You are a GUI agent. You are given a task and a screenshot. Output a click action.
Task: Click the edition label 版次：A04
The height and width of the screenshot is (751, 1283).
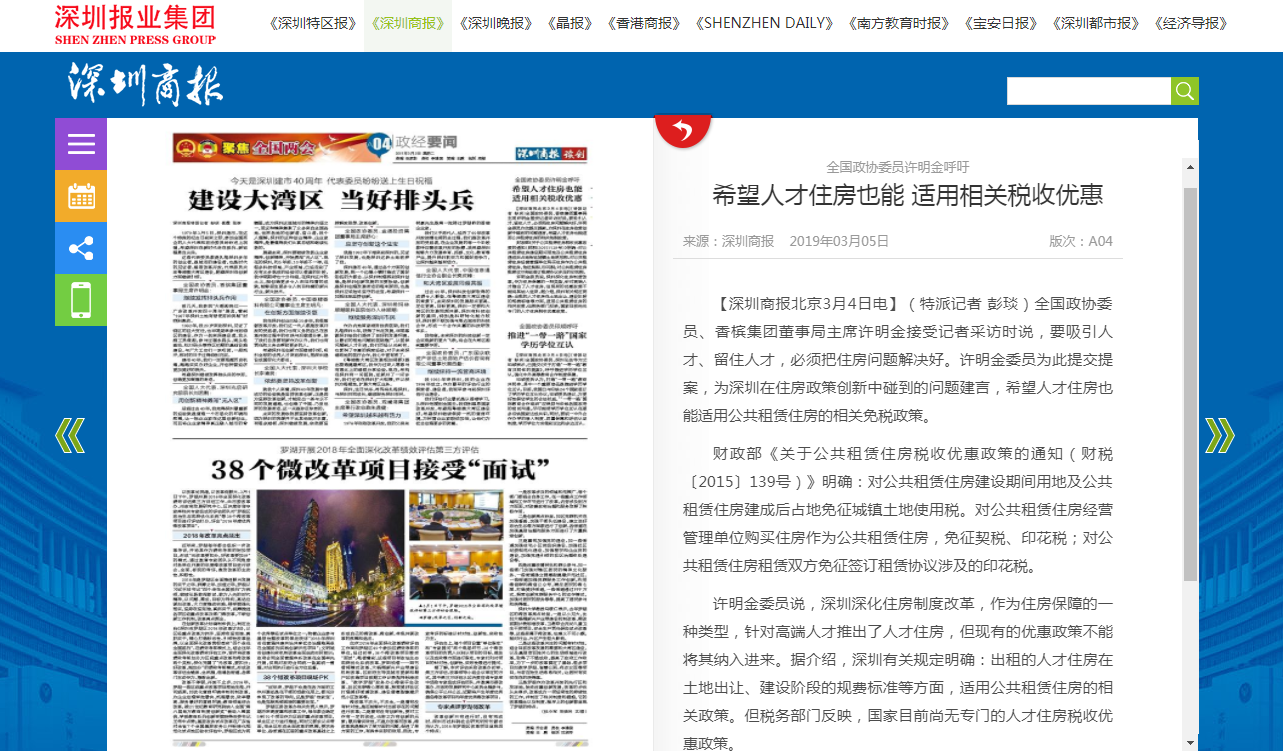[x=1081, y=241]
